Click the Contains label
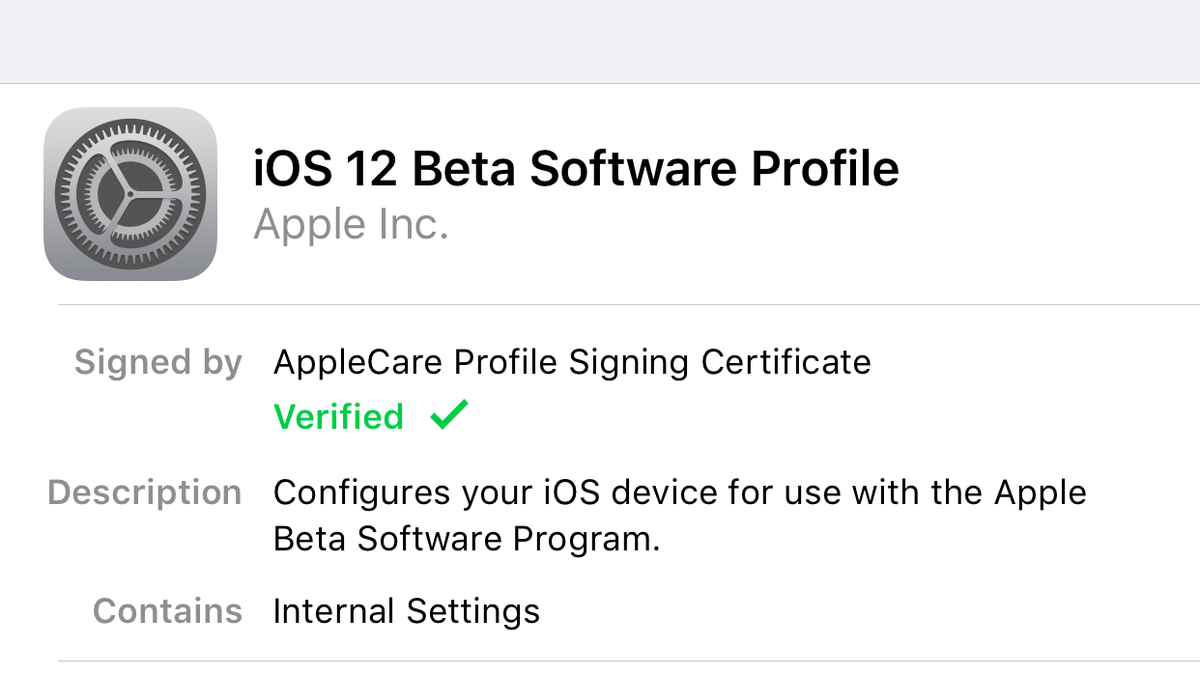 (168, 610)
